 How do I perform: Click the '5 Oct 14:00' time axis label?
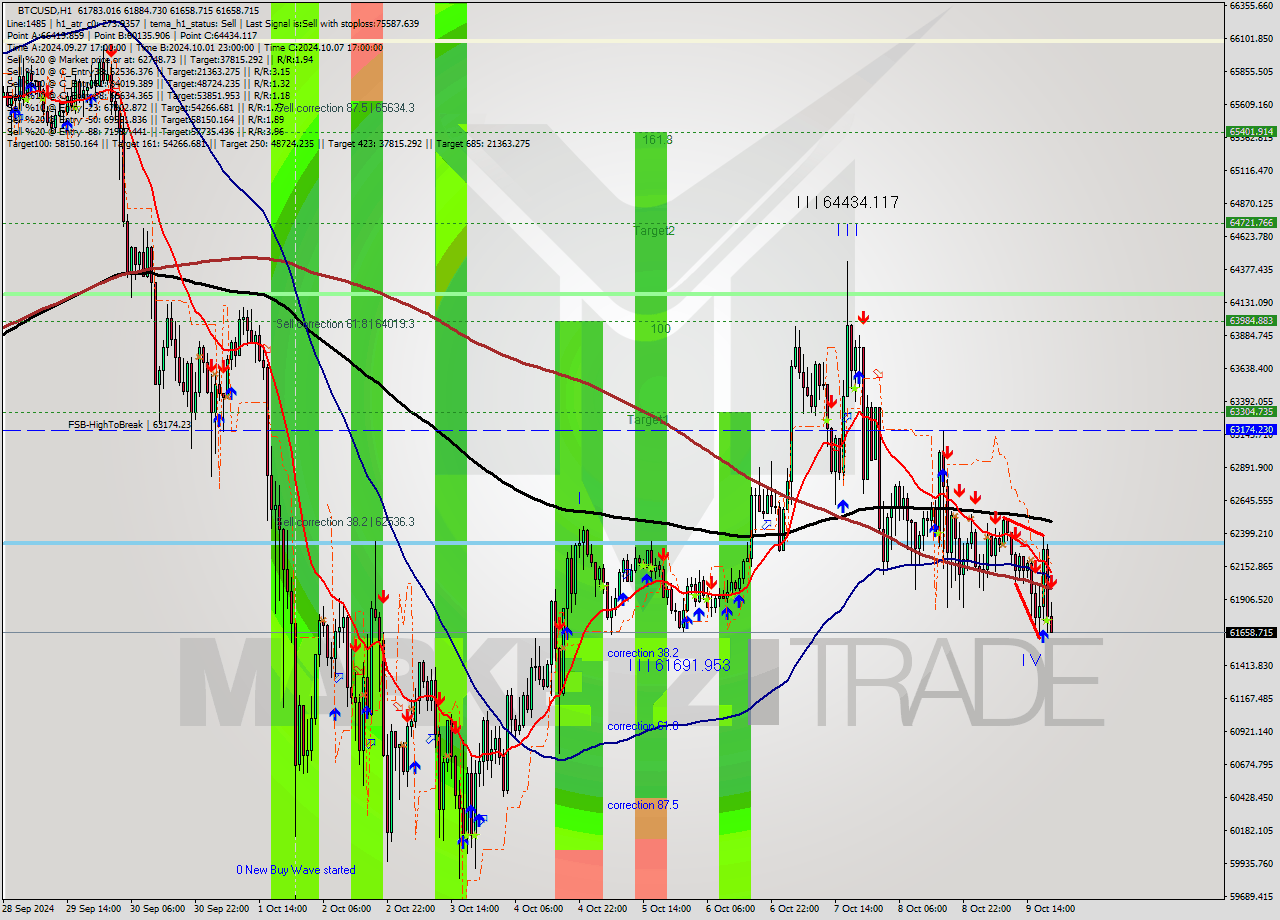[666, 909]
